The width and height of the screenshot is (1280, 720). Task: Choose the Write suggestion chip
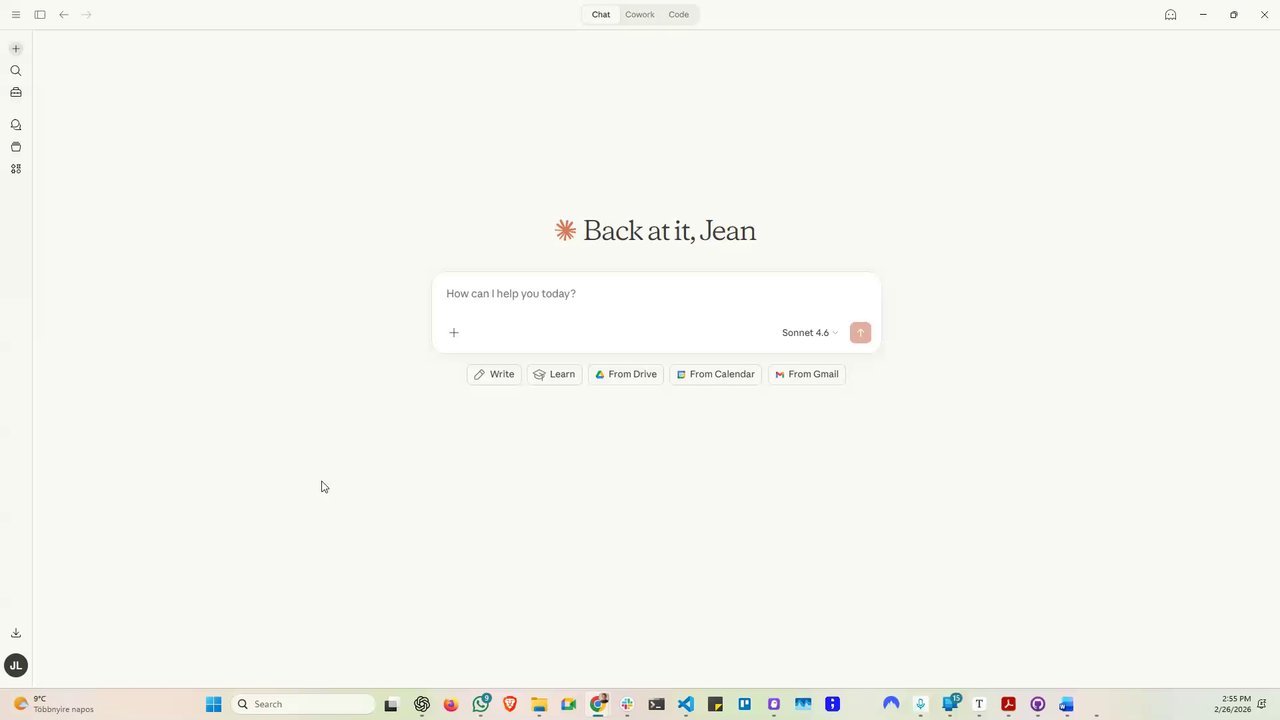pos(494,374)
